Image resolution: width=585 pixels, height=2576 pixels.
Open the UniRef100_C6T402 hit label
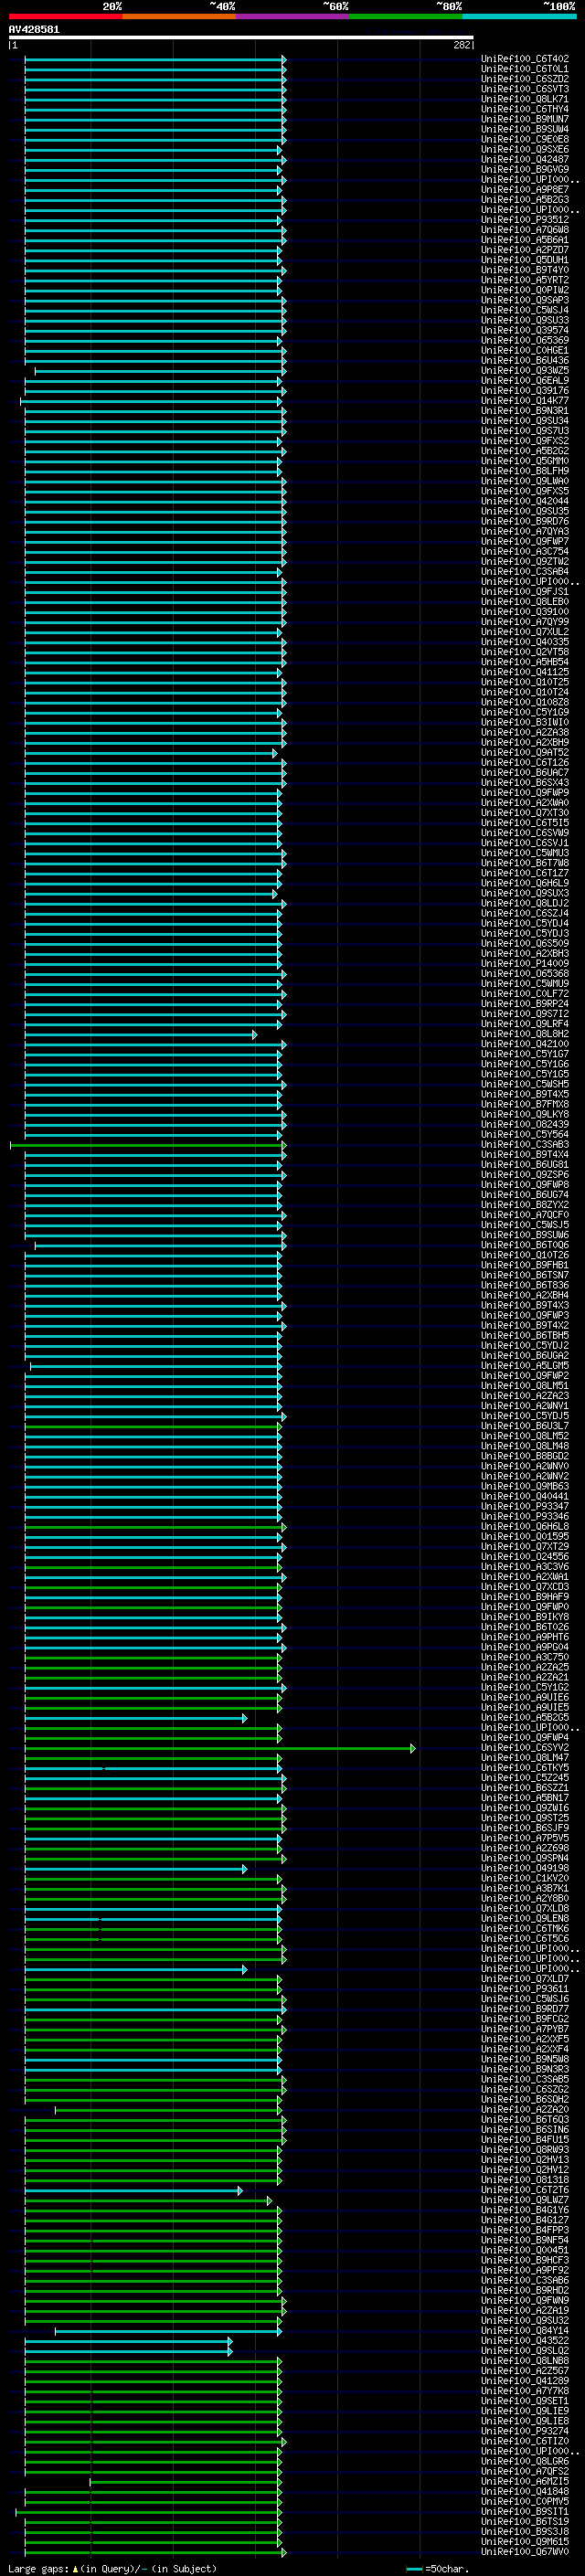(x=525, y=59)
